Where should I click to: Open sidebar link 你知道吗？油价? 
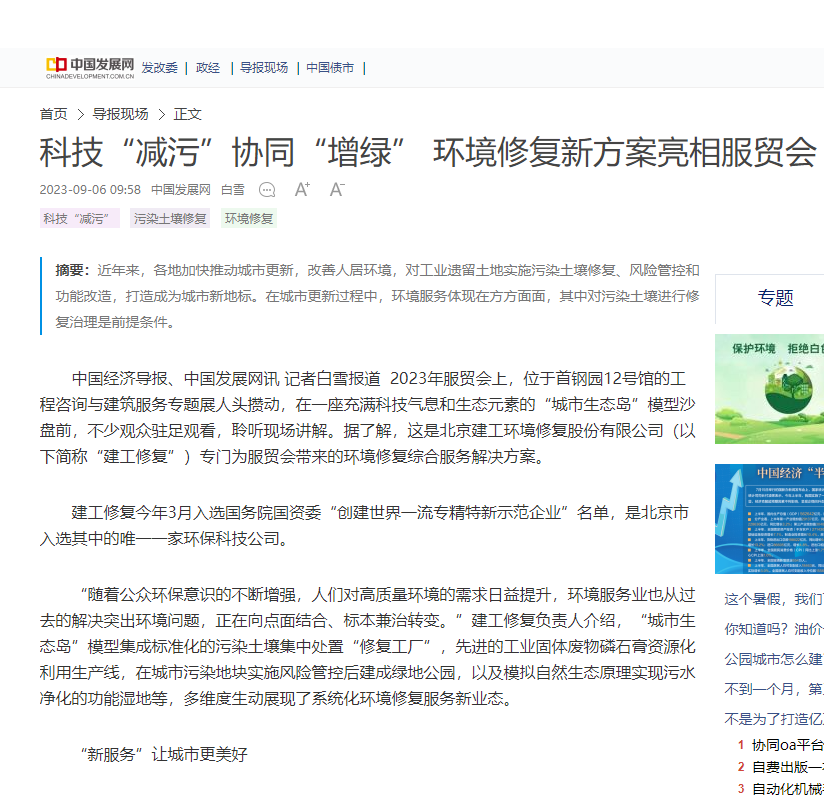tap(774, 629)
